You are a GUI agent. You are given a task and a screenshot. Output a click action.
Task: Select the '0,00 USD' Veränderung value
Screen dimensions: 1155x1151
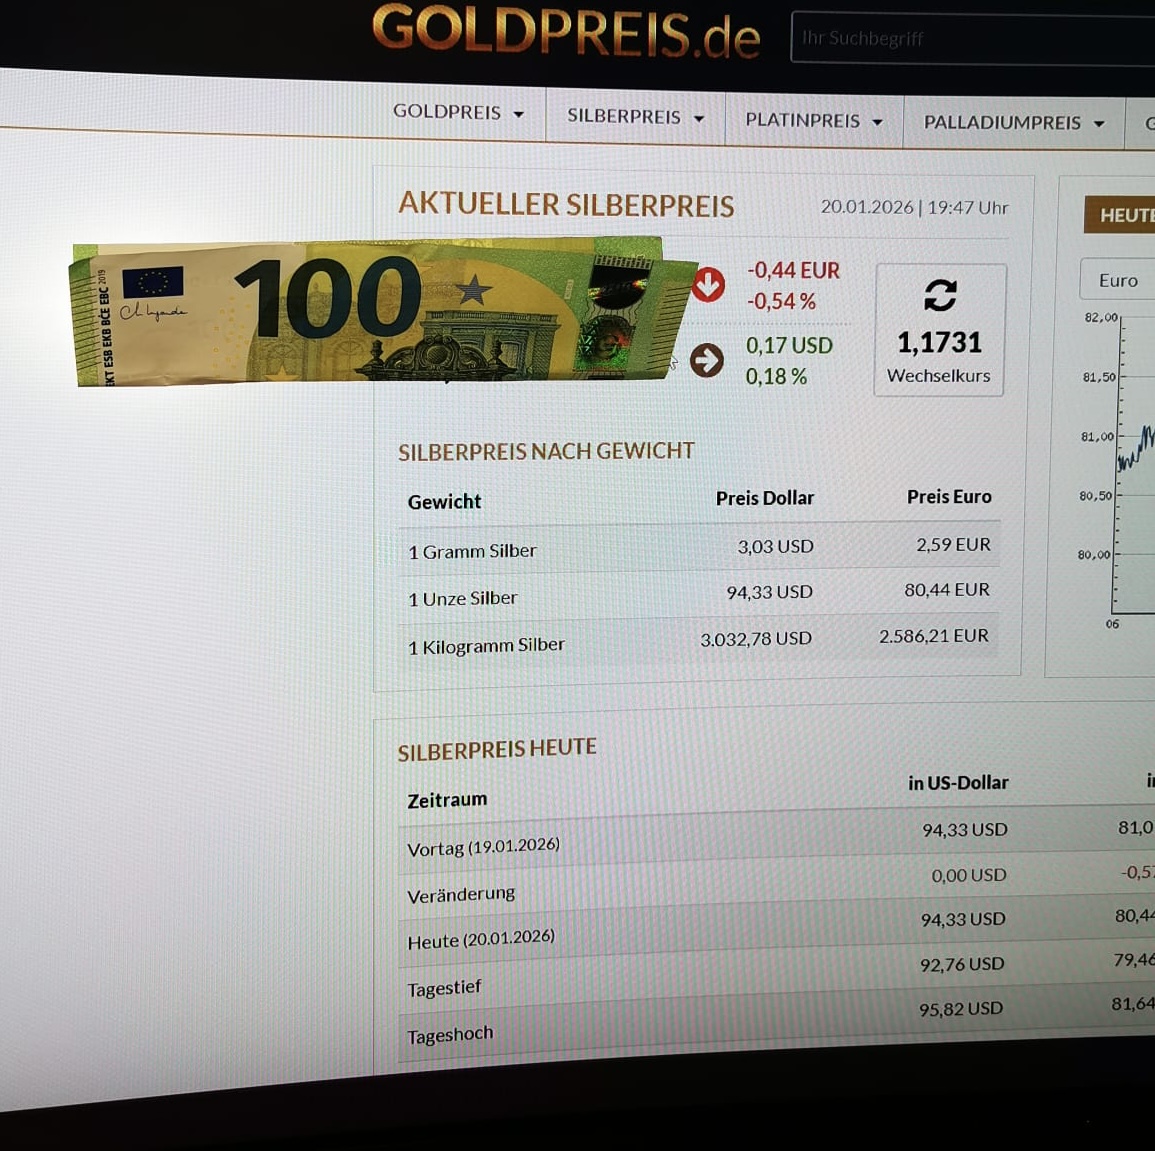[969, 875]
